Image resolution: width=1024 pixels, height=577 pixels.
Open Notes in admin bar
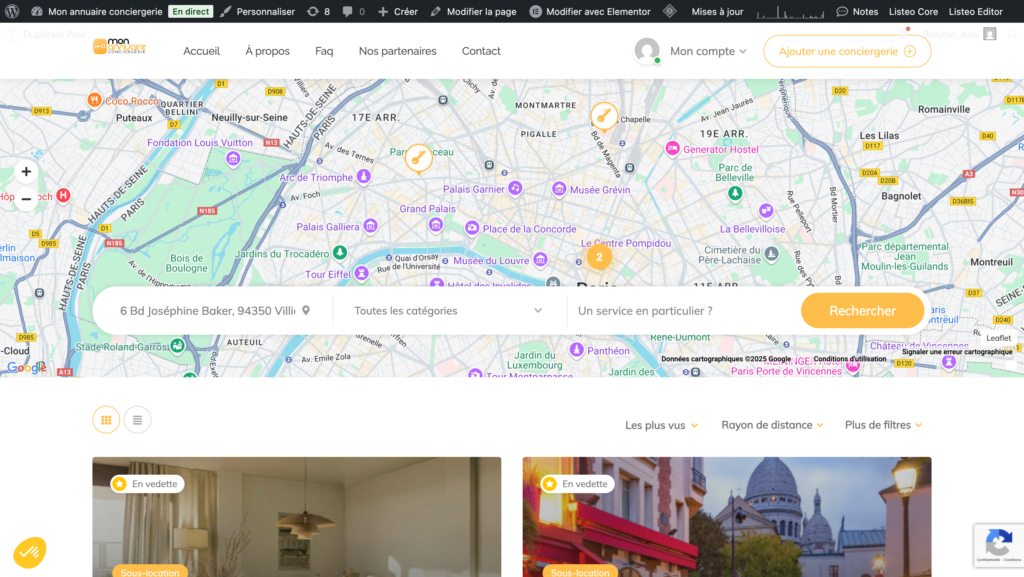pos(857,11)
